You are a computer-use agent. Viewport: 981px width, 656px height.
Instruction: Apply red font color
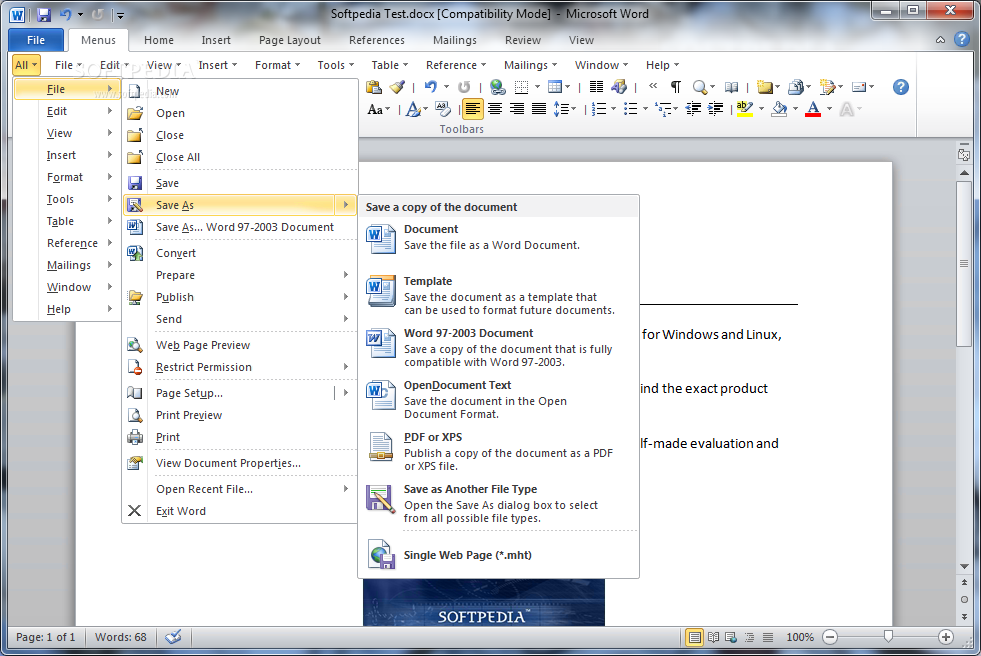tap(813, 109)
